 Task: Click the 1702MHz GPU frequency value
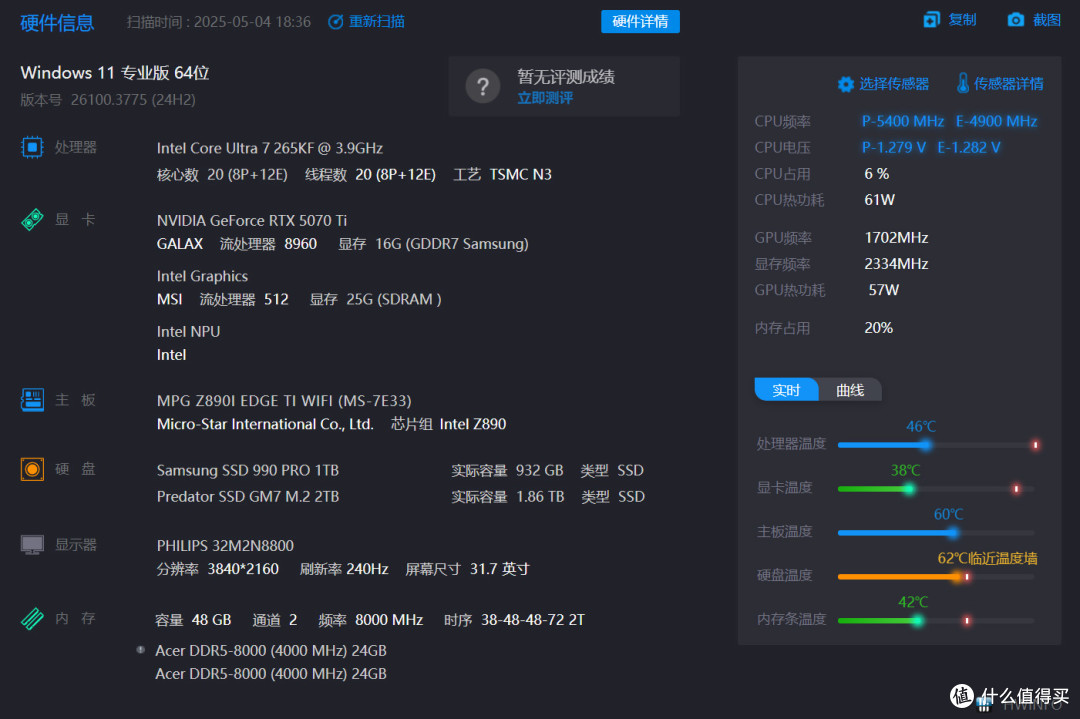(896, 238)
